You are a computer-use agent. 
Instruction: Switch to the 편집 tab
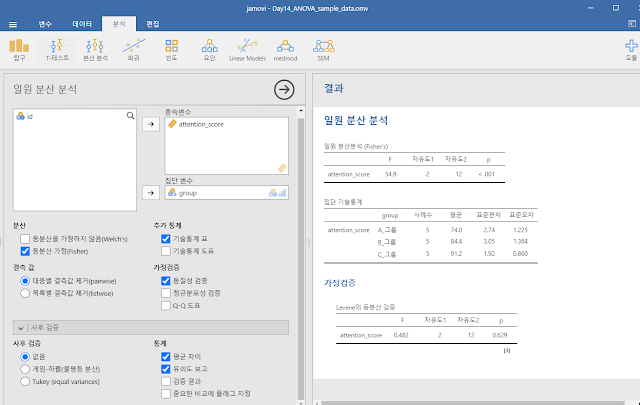pos(153,24)
